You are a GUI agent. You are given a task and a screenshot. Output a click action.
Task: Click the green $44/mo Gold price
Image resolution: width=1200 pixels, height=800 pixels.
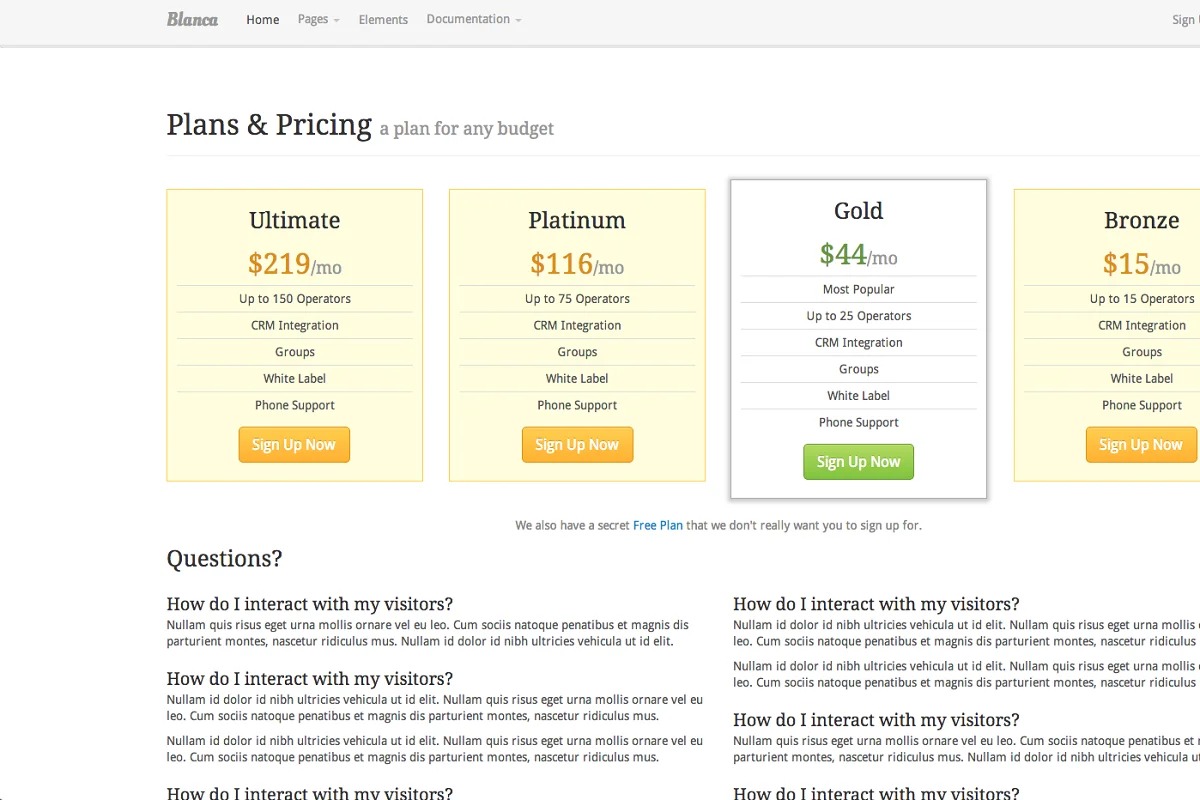tap(858, 255)
